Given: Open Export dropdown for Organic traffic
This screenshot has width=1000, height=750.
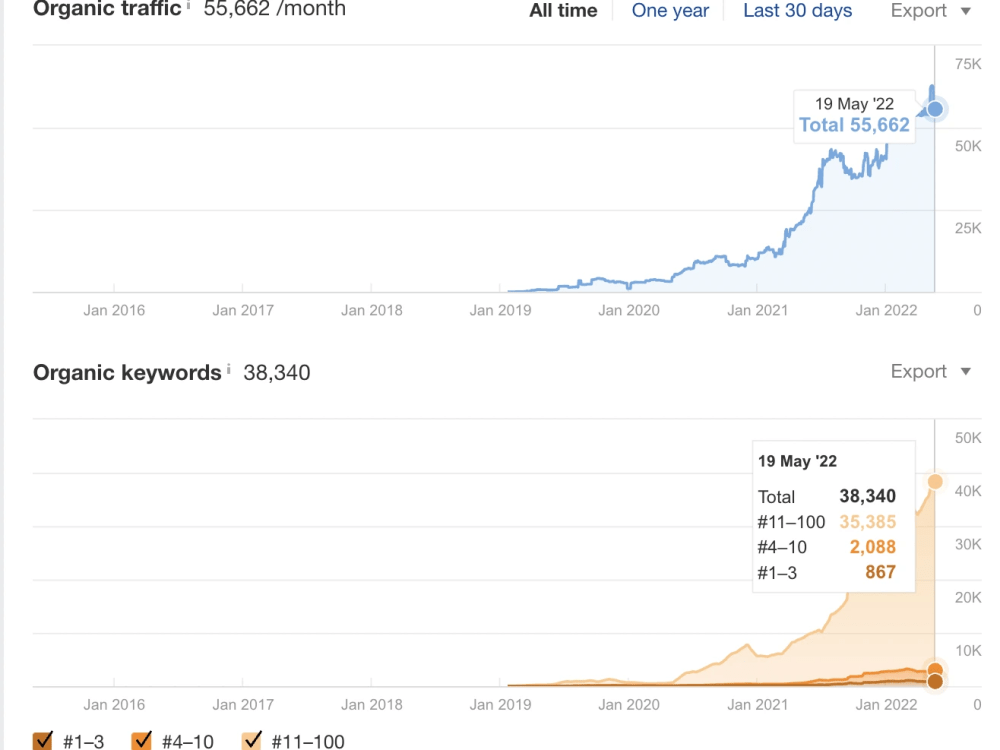Looking at the screenshot, I should pos(930,10).
